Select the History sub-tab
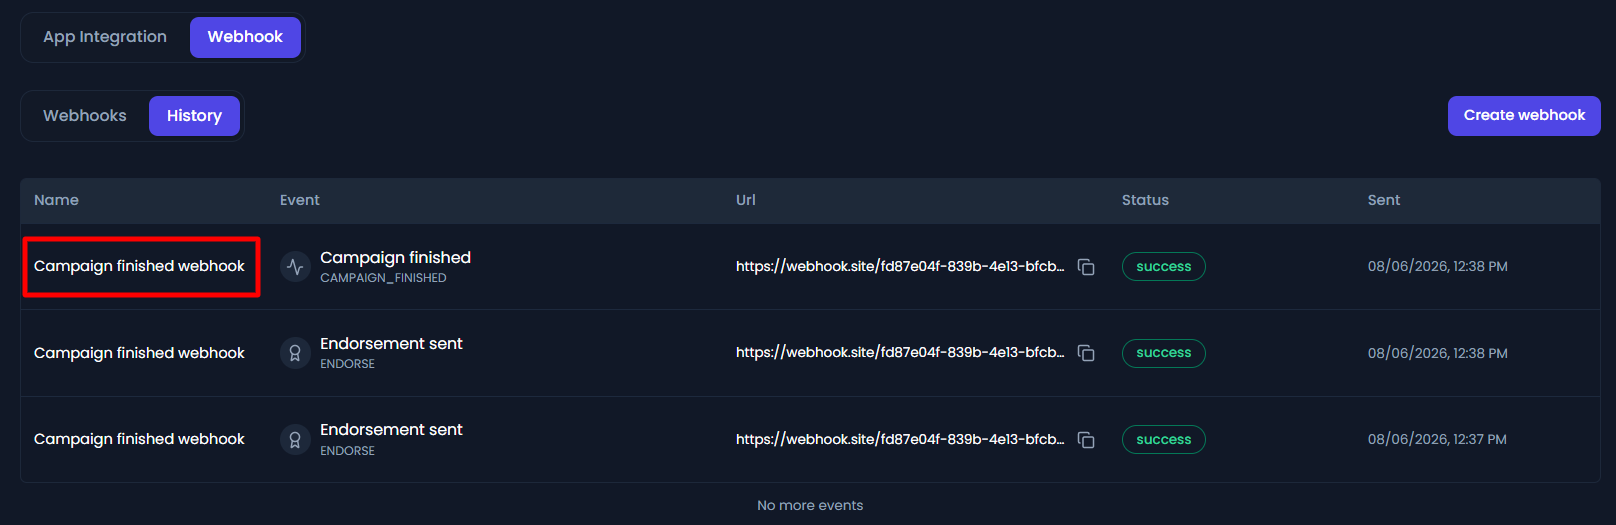 [x=194, y=116]
